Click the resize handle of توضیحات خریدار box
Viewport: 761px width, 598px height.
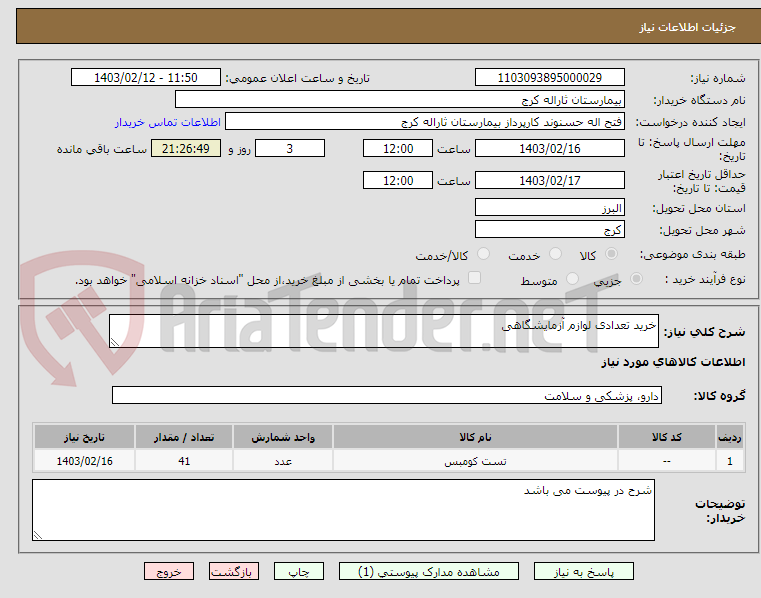pyautogui.click(x=37, y=535)
